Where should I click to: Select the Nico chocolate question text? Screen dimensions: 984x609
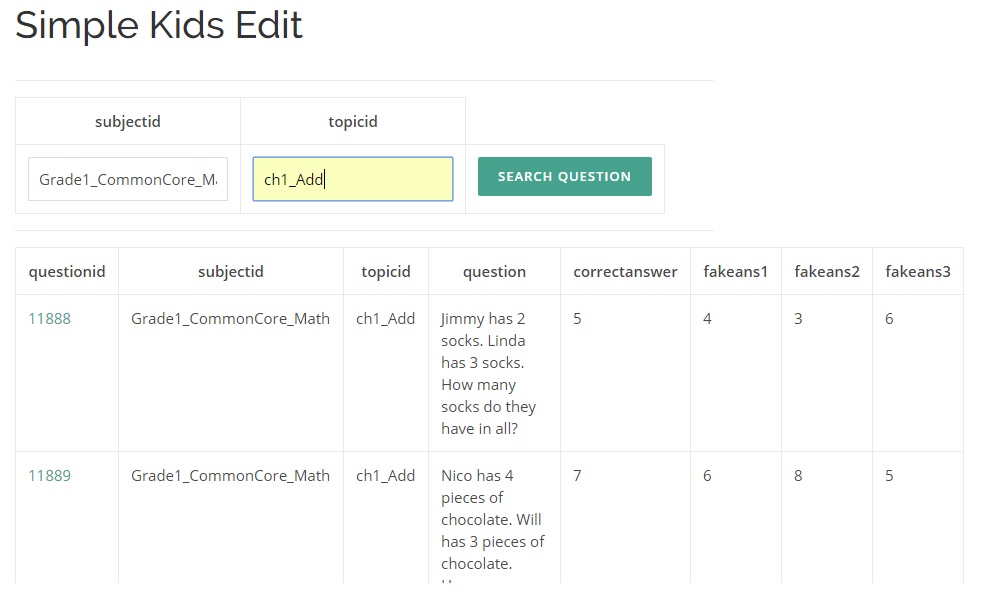(x=492, y=520)
